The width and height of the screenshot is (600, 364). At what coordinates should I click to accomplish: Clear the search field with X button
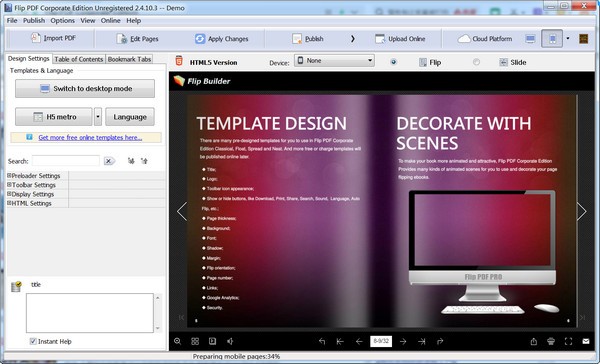coord(109,161)
